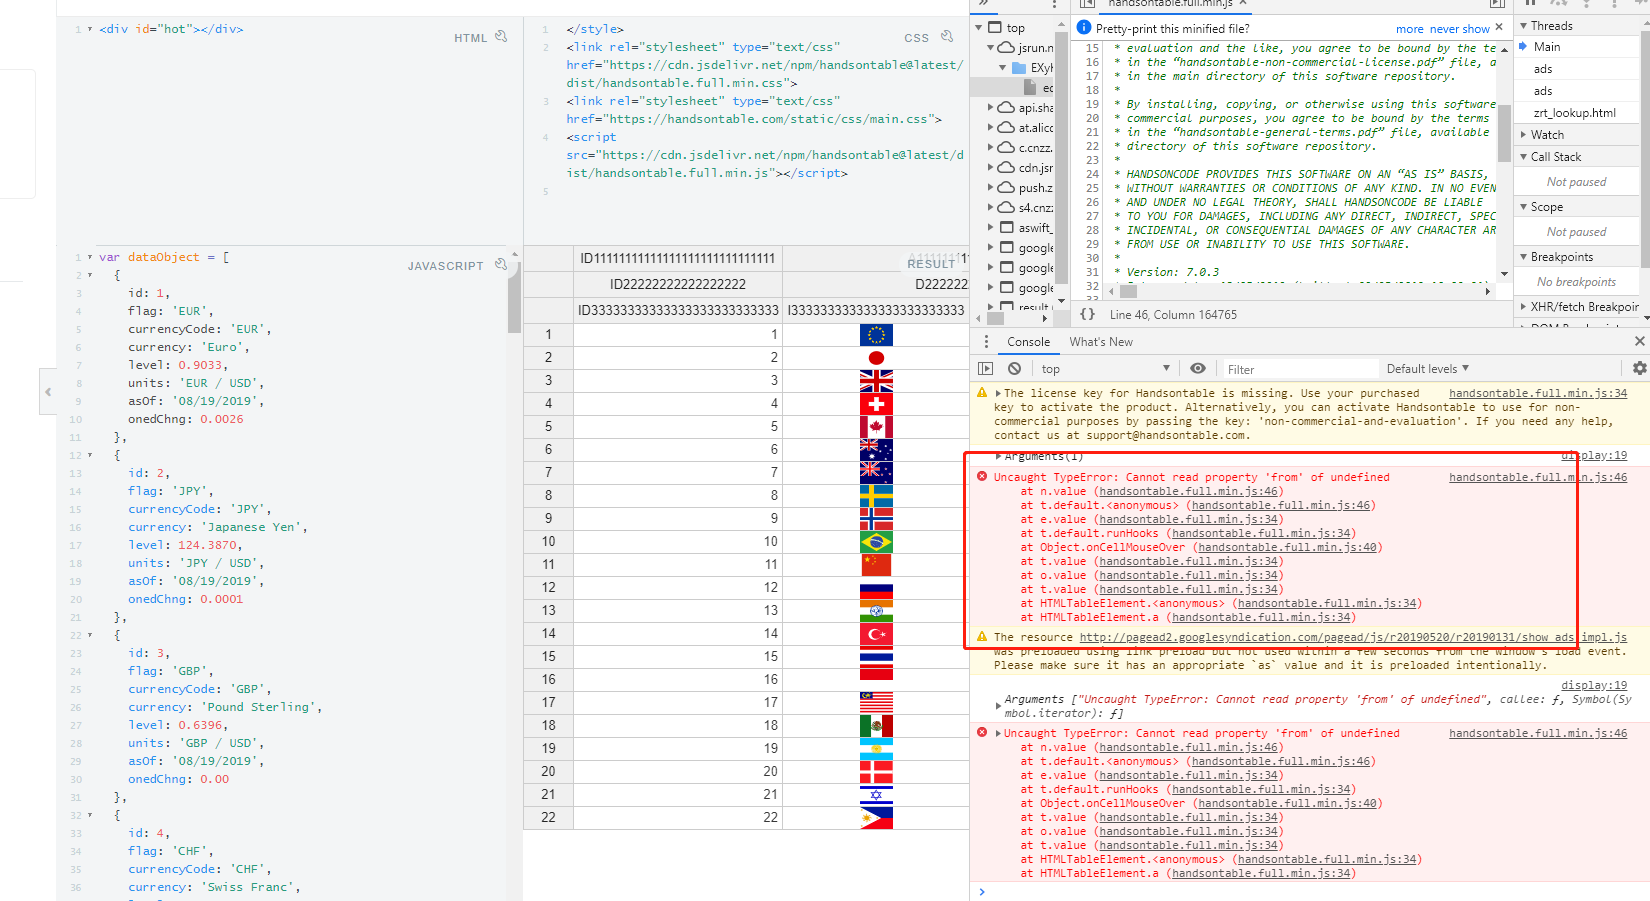Toggle the live expression eye icon
This screenshot has height=901, width=1650.
pos(1198,368)
